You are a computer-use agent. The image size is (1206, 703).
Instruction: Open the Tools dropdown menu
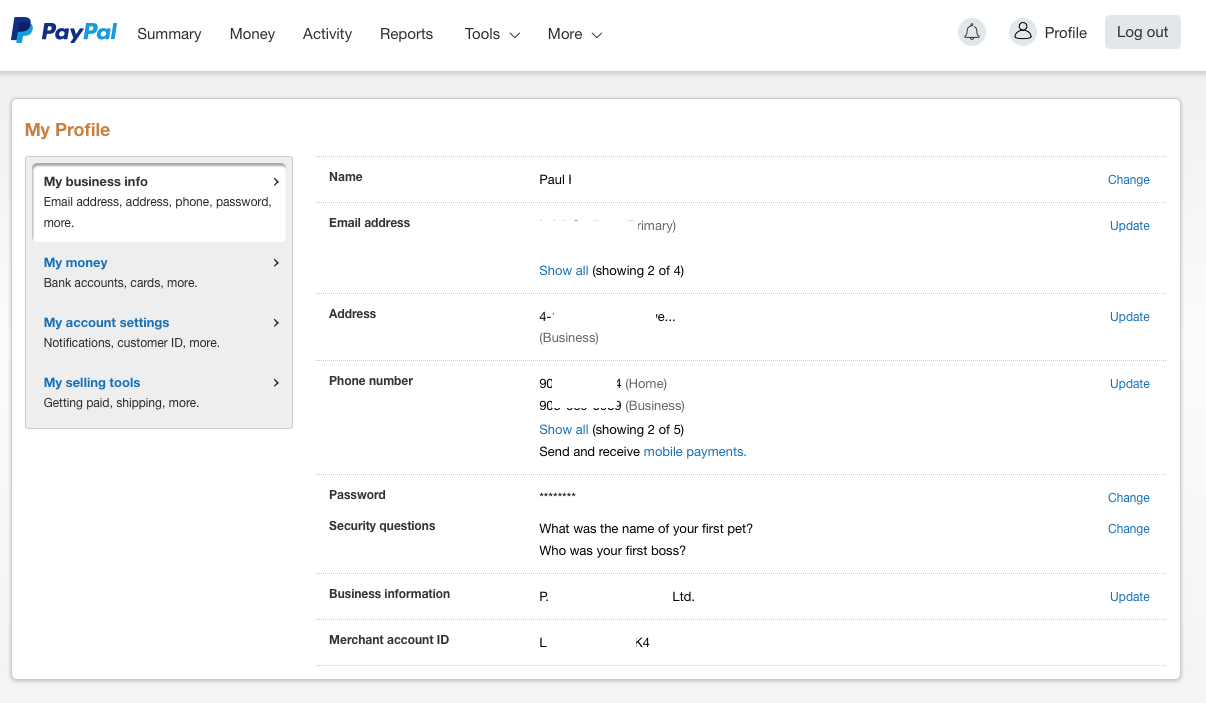(492, 34)
